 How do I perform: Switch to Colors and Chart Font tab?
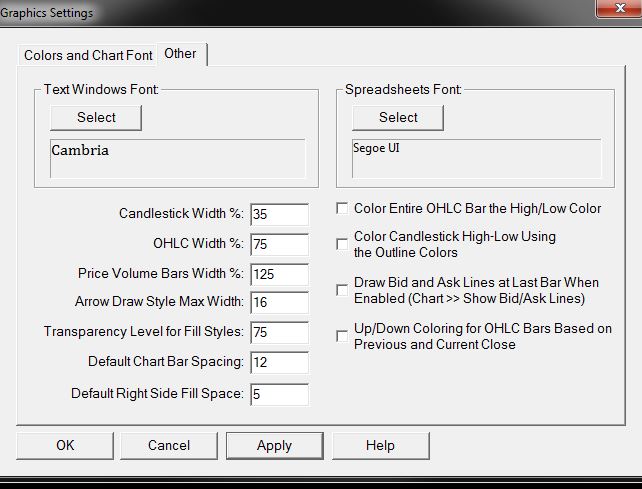[87, 55]
